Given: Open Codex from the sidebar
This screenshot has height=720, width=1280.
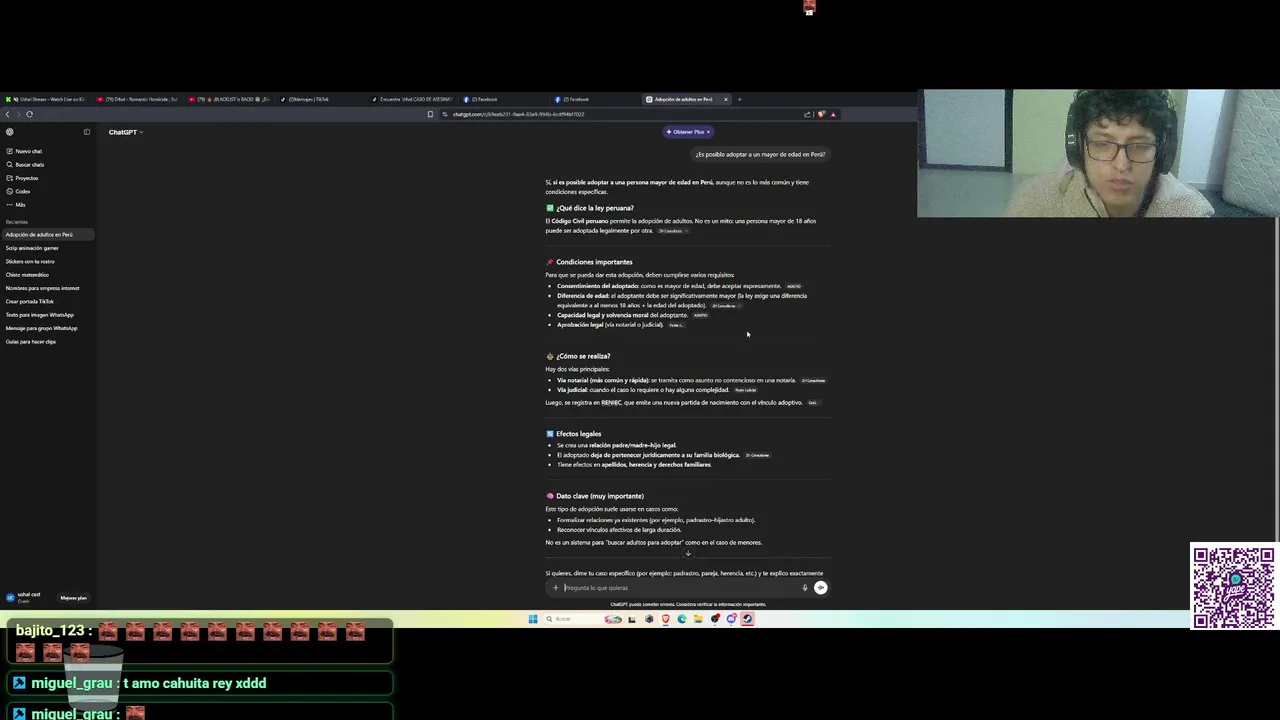Looking at the screenshot, I should tap(18, 191).
